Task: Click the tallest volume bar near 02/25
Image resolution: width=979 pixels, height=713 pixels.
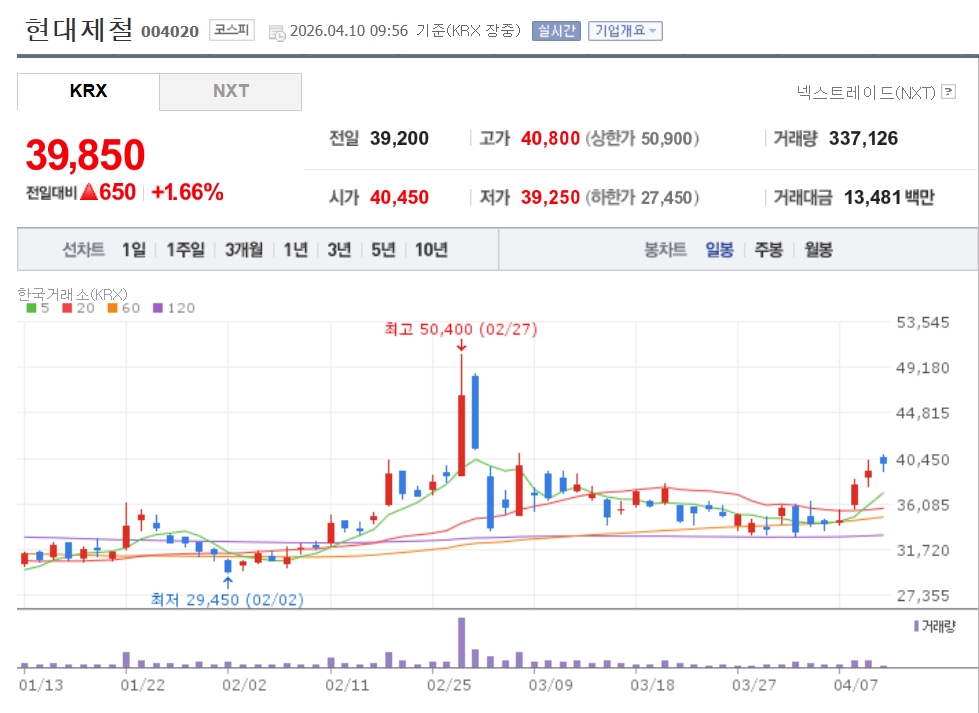Action: [x=461, y=642]
